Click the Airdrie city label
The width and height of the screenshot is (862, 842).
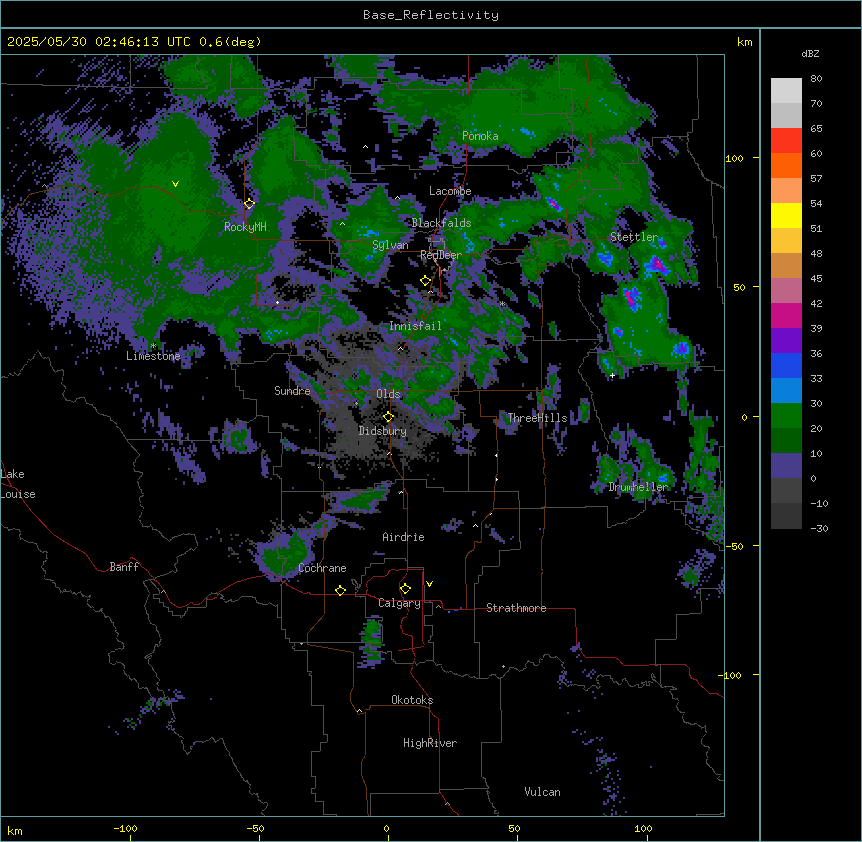(404, 537)
